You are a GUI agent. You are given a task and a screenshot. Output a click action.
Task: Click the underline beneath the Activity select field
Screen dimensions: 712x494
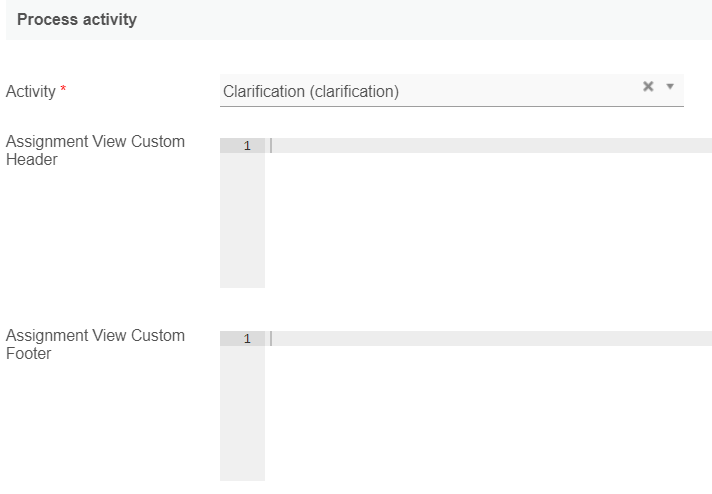[451, 107]
